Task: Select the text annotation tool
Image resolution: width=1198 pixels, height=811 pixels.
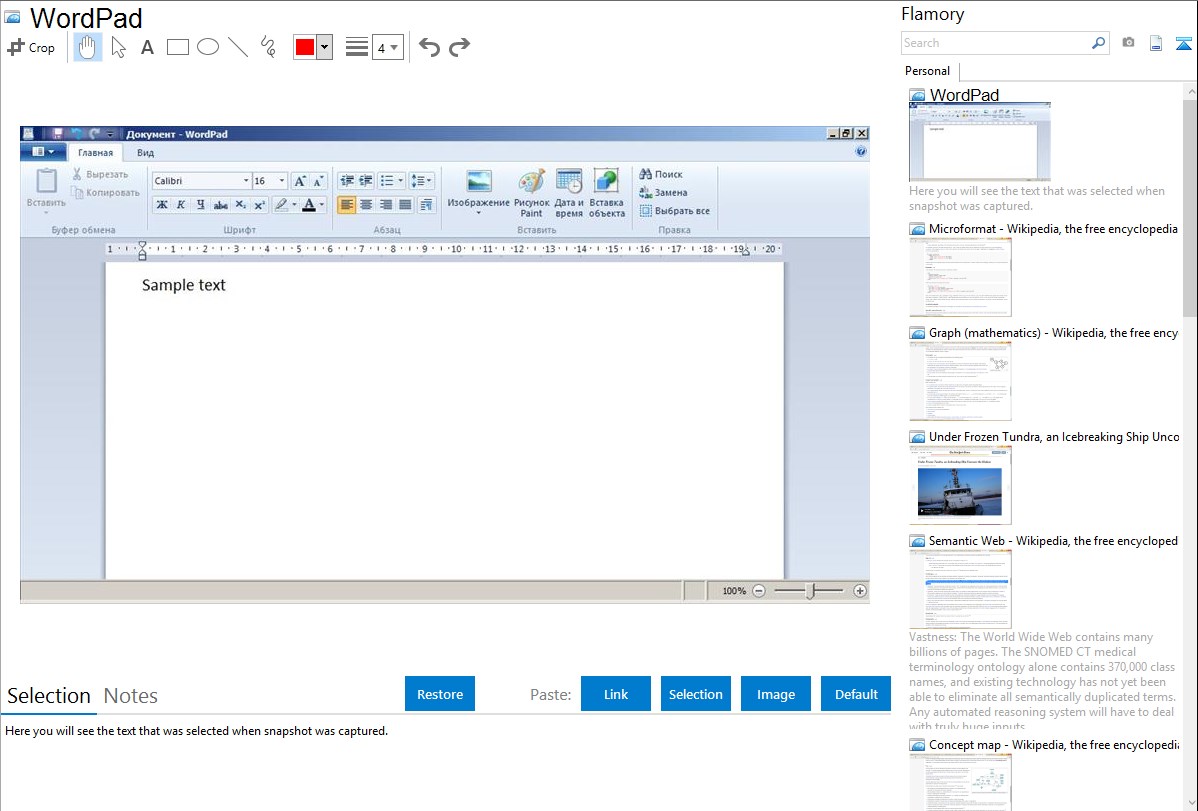Action: pos(147,47)
